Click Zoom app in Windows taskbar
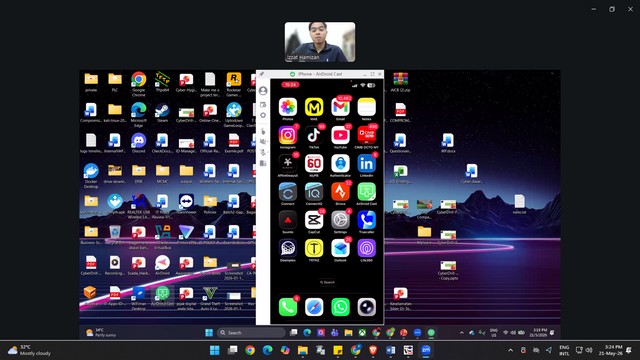640x360 pixels. (426, 350)
